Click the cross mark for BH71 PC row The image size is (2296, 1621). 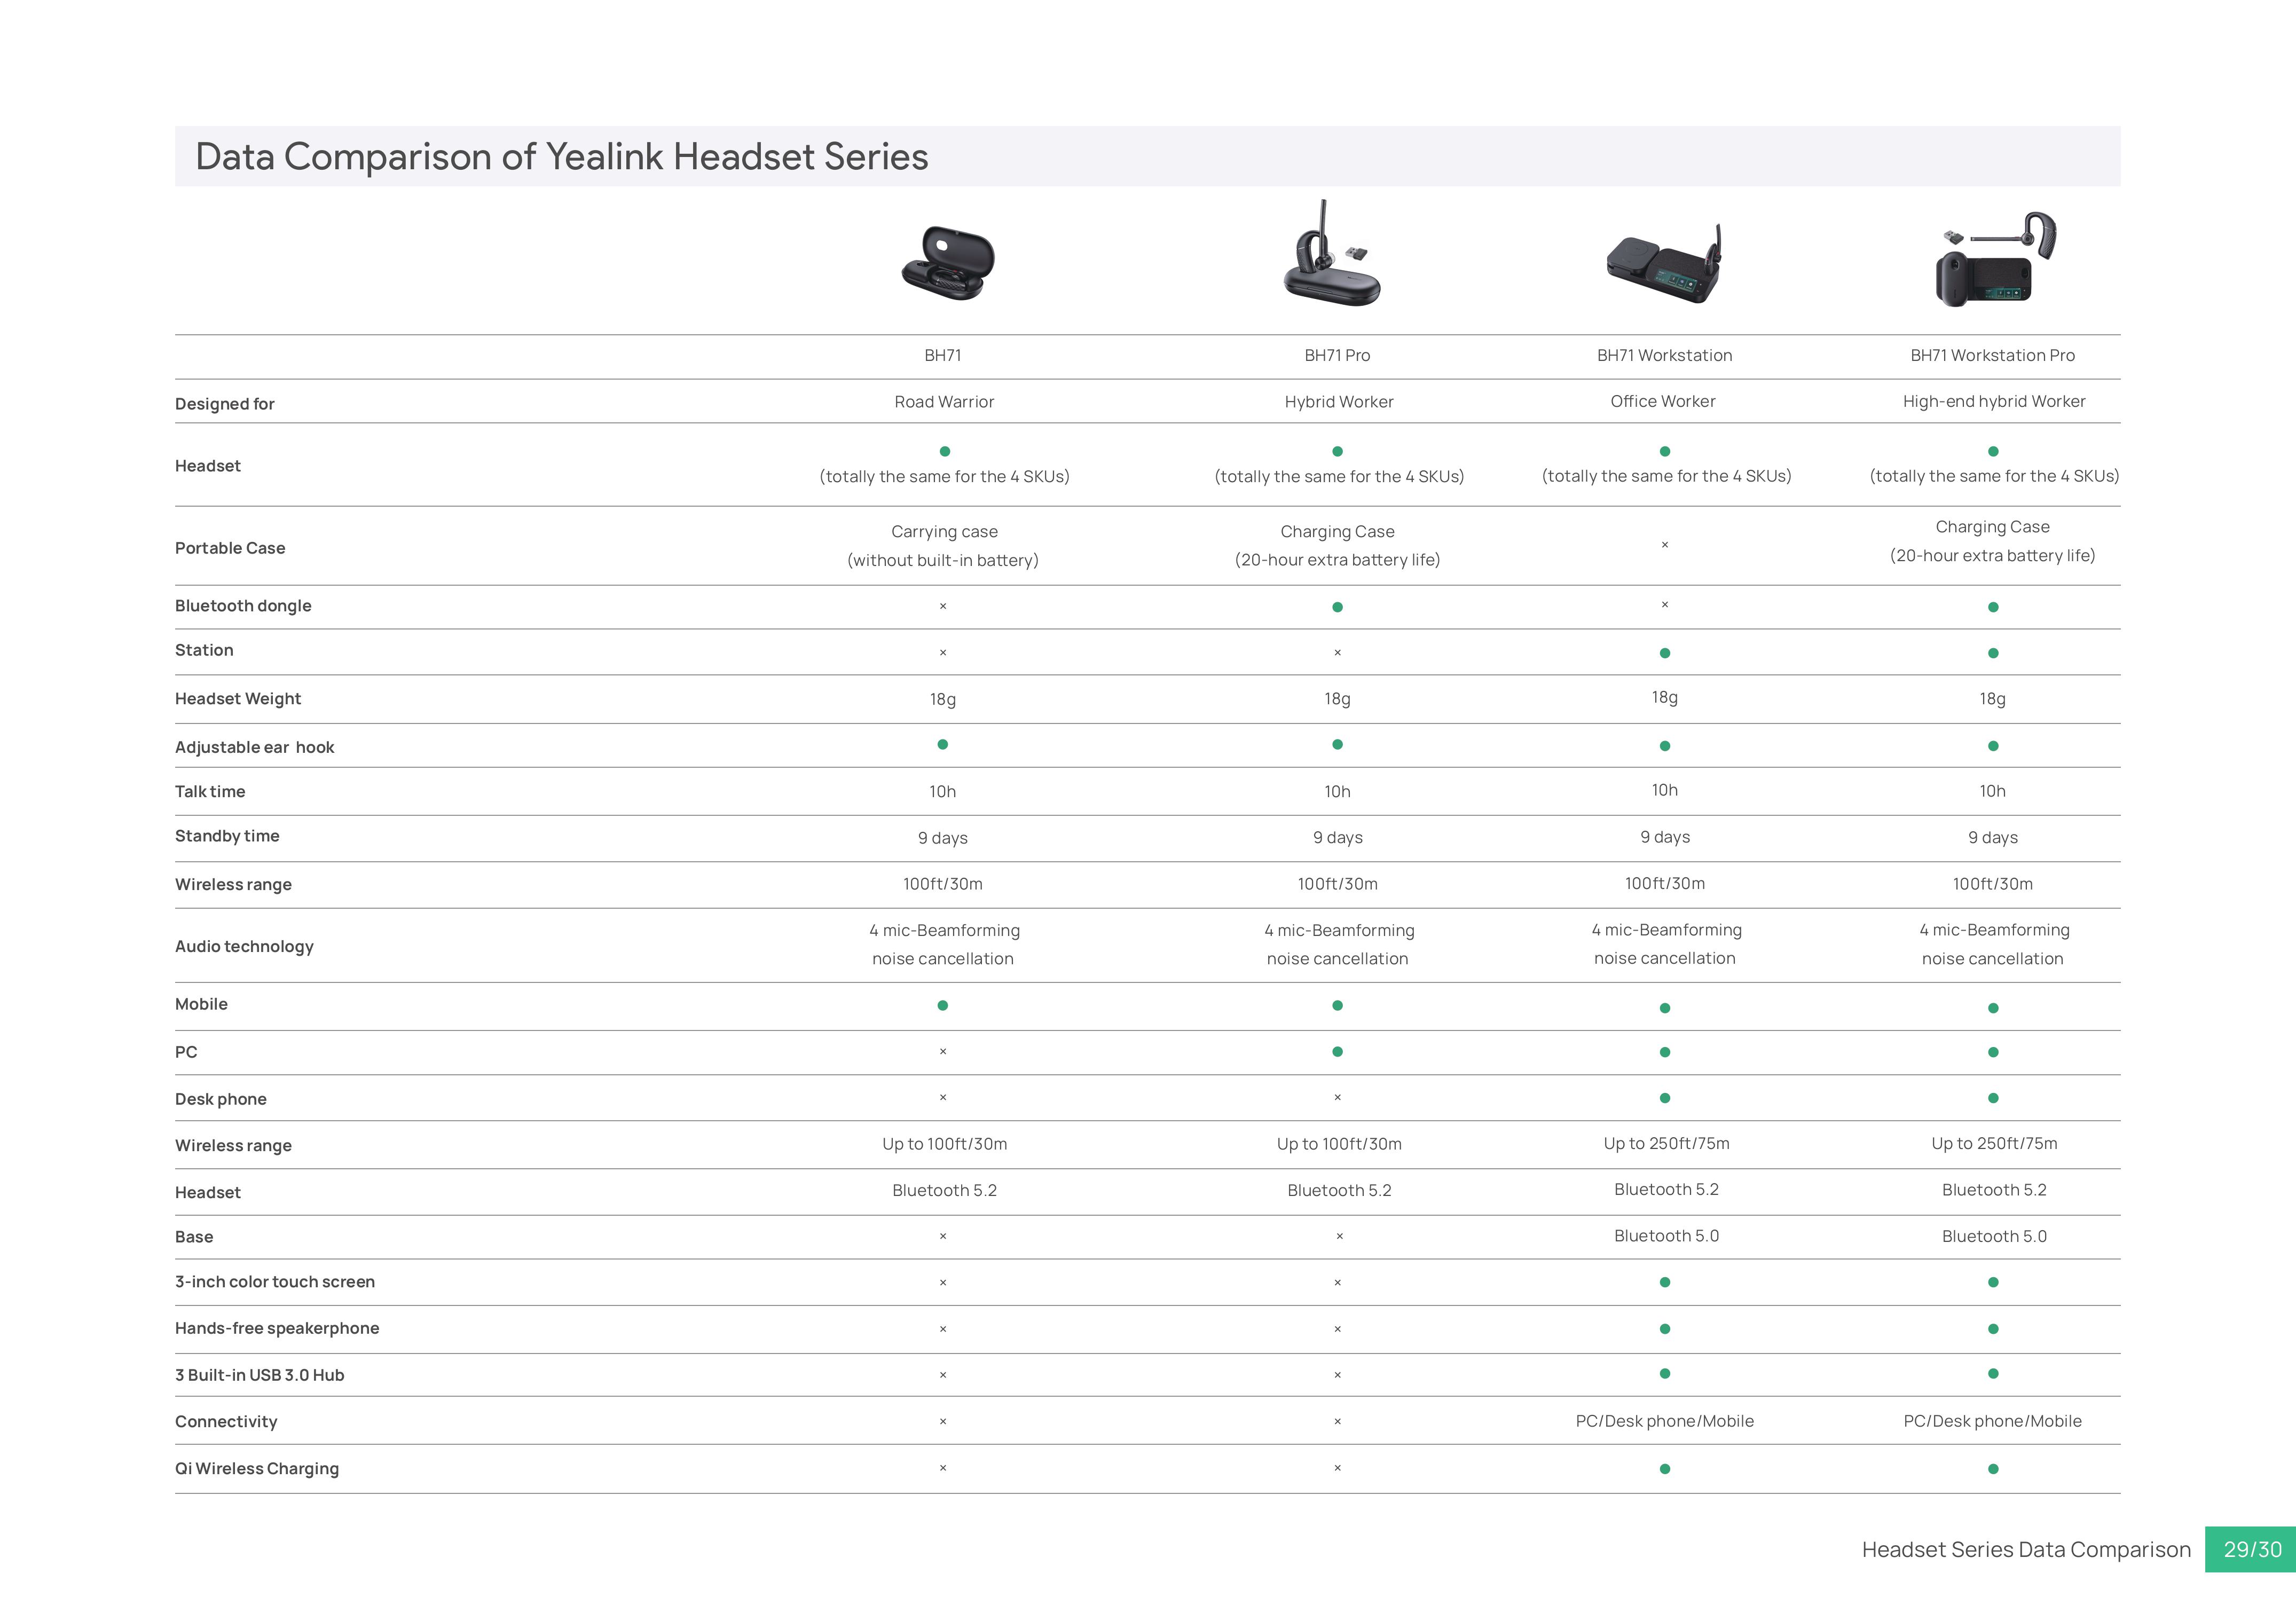coord(942,1051)
